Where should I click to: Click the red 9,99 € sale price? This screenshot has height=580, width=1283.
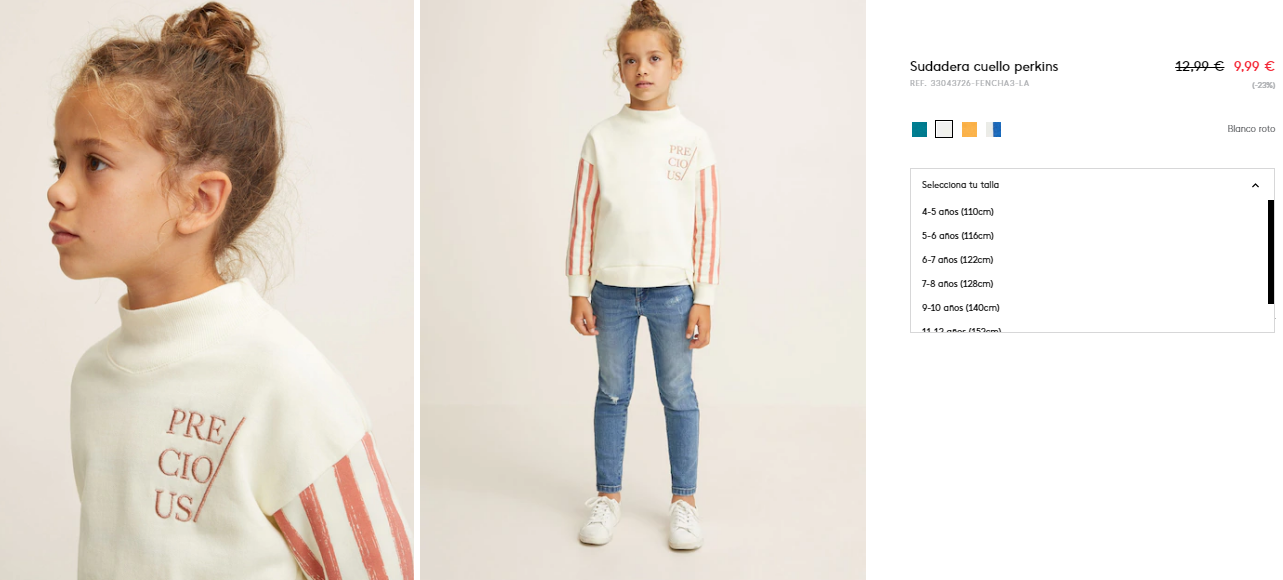[x=1254, y=66]
